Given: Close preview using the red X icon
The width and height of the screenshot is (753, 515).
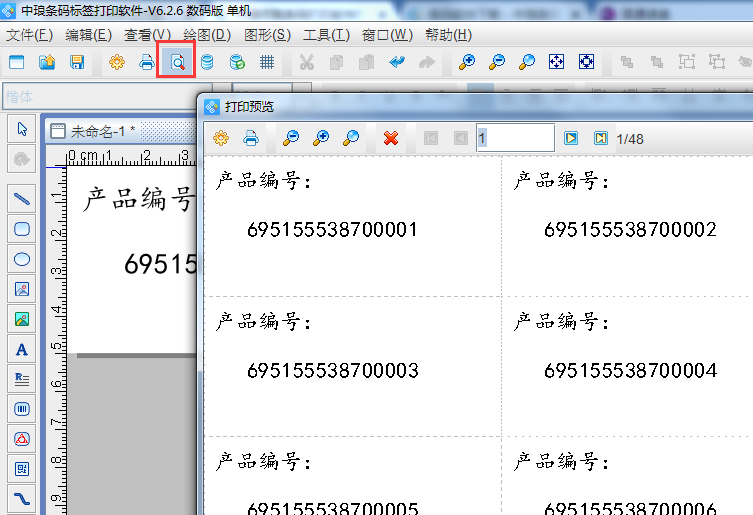Looking at the screenshot, I should [x=391, y=138].
